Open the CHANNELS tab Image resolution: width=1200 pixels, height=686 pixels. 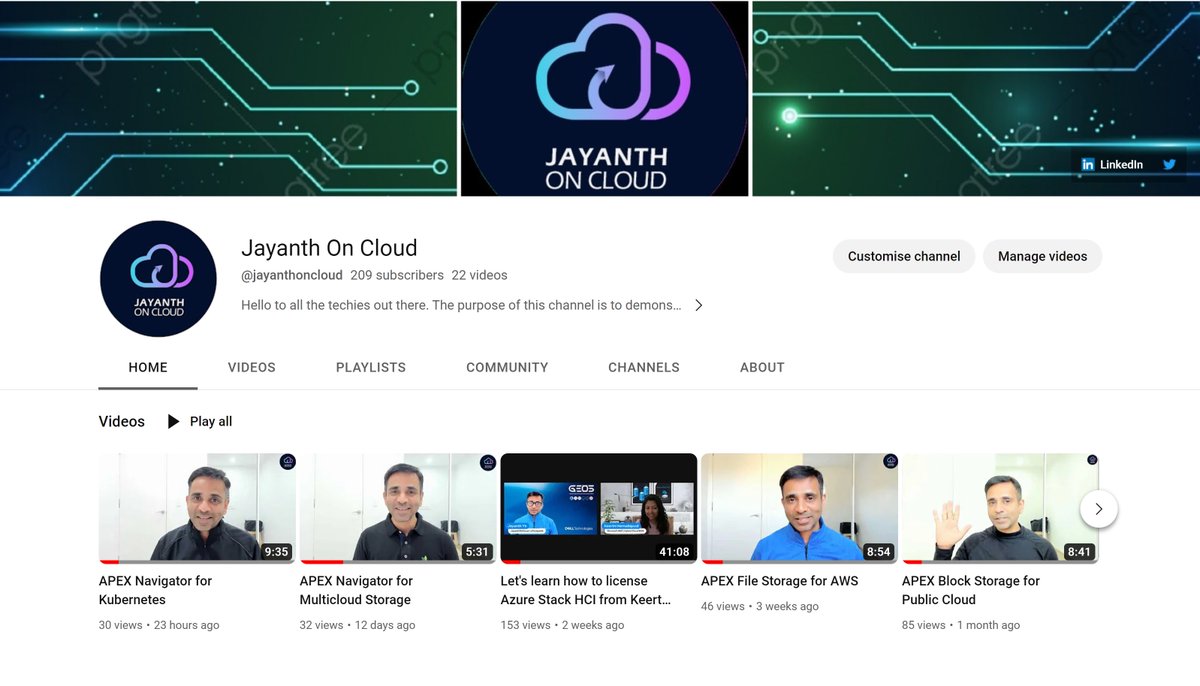[x=643, y=367]
